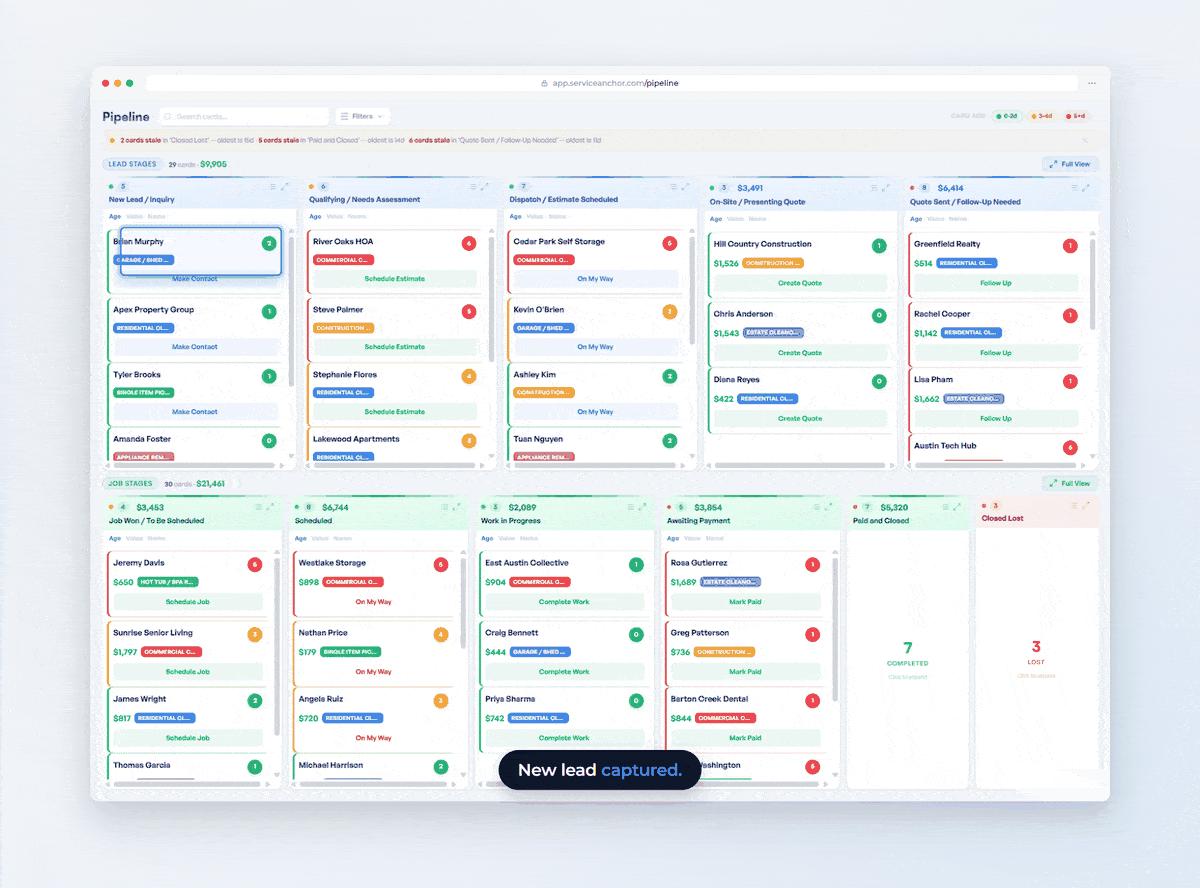Click Mark Paid on Rosa Gutierrez card
Viewport: 1200px width, 888px height.
coord(745,602)
